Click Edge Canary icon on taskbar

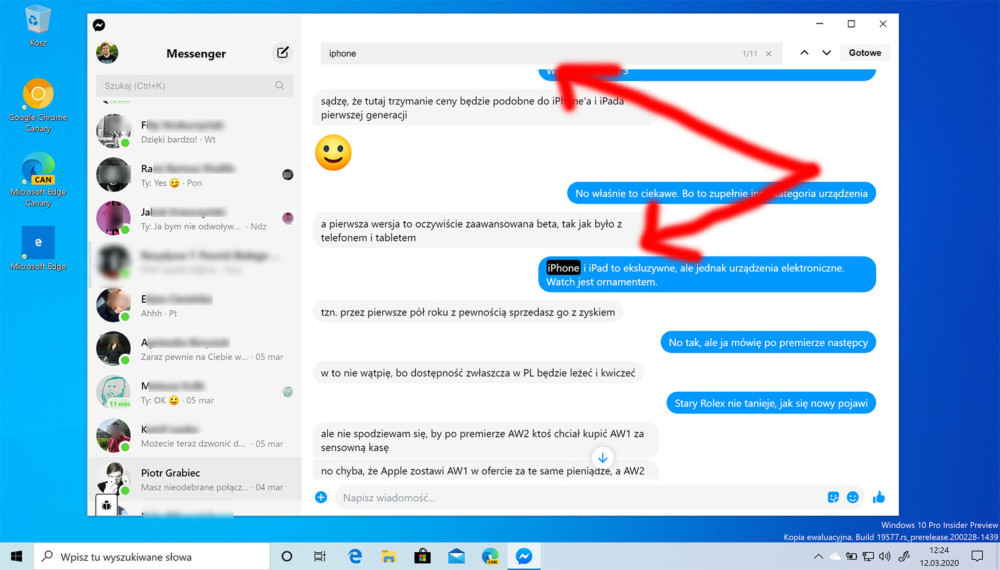click(490, 557)
